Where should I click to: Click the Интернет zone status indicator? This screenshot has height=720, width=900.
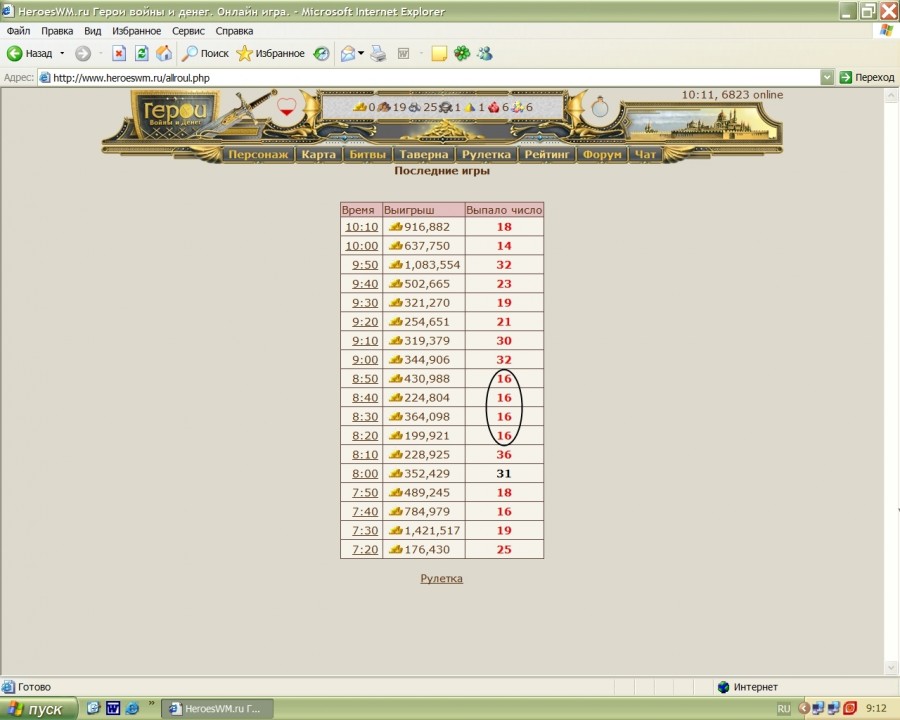tap(748, 687)
